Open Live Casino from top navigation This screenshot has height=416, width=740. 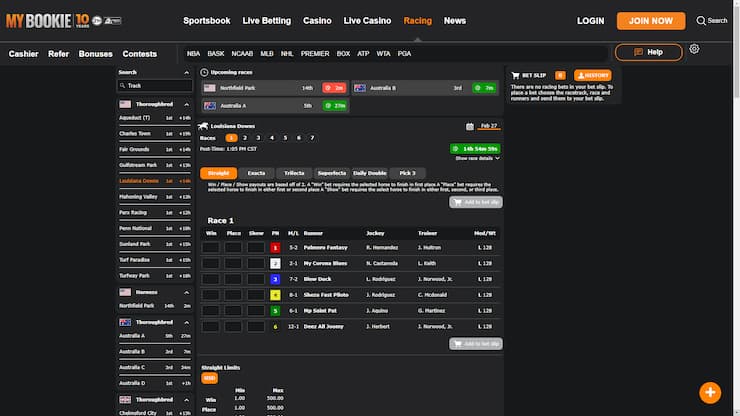pyautogui.click(x=367, y=21)
